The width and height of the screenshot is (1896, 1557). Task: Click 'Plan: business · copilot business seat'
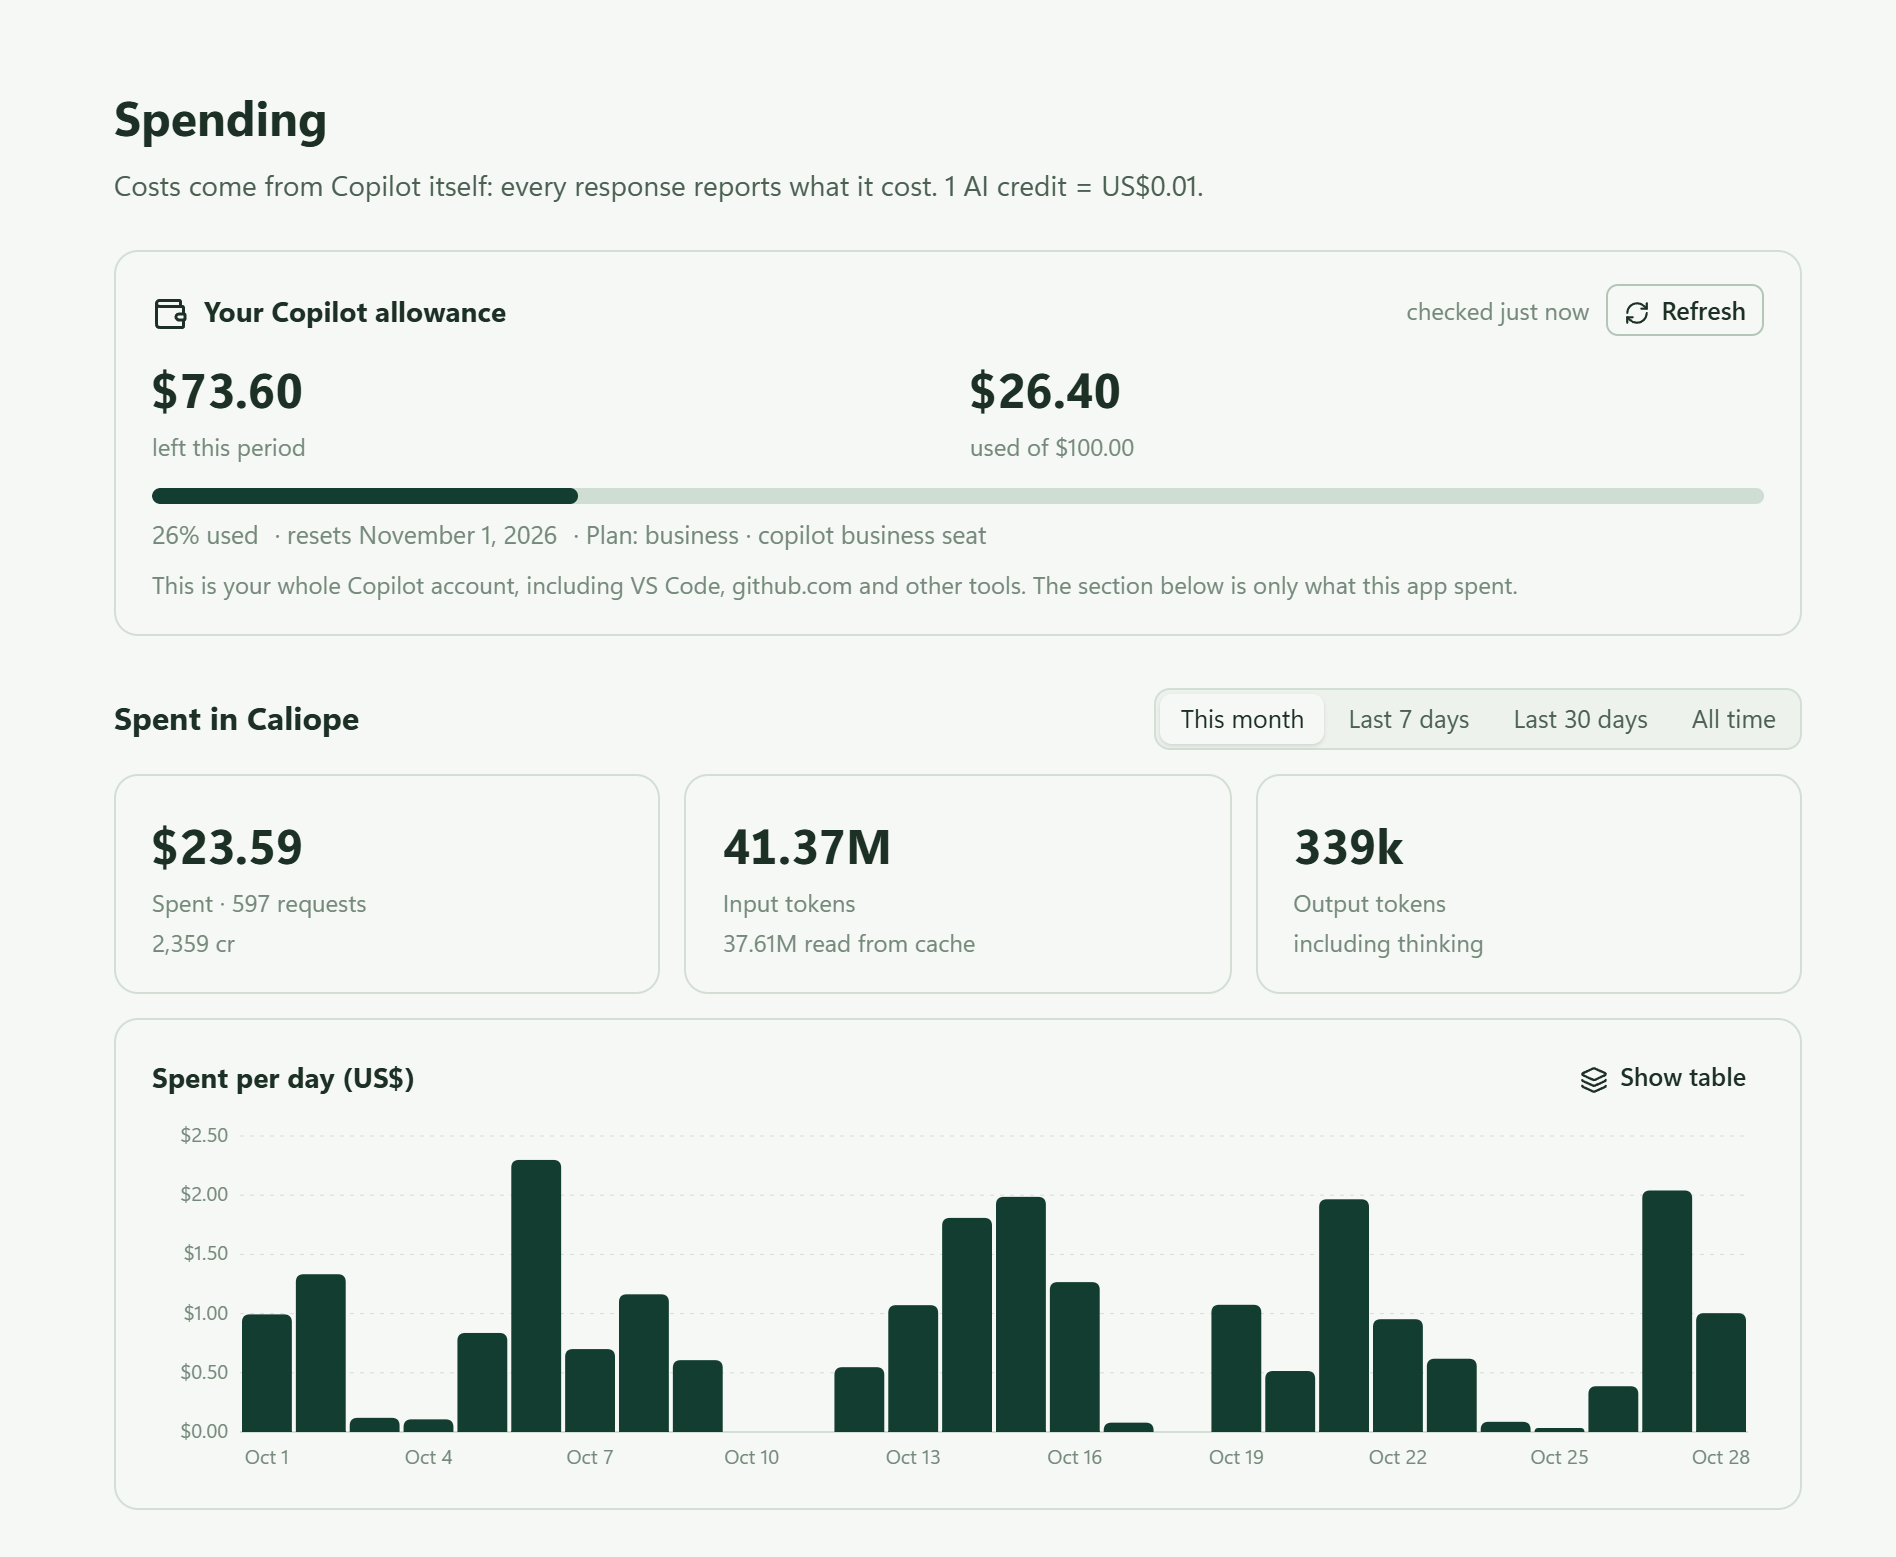click(786, 536)
